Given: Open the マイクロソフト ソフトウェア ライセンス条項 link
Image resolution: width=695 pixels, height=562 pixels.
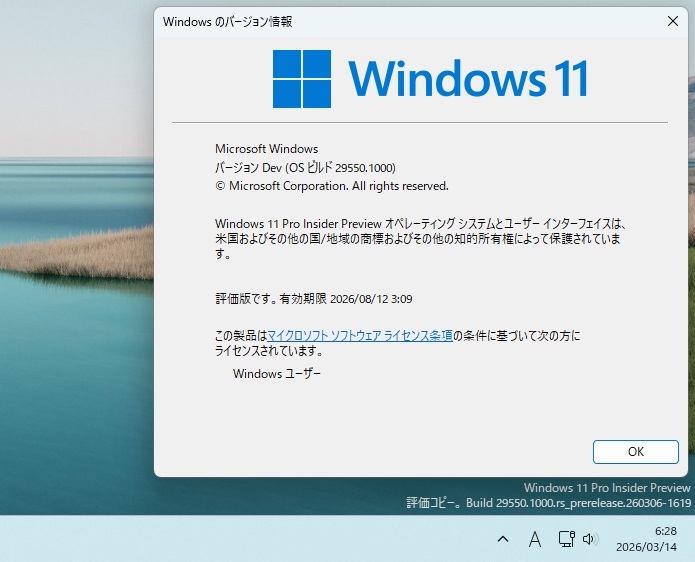Looking at the screenshot, I should (x=360, y=336).
